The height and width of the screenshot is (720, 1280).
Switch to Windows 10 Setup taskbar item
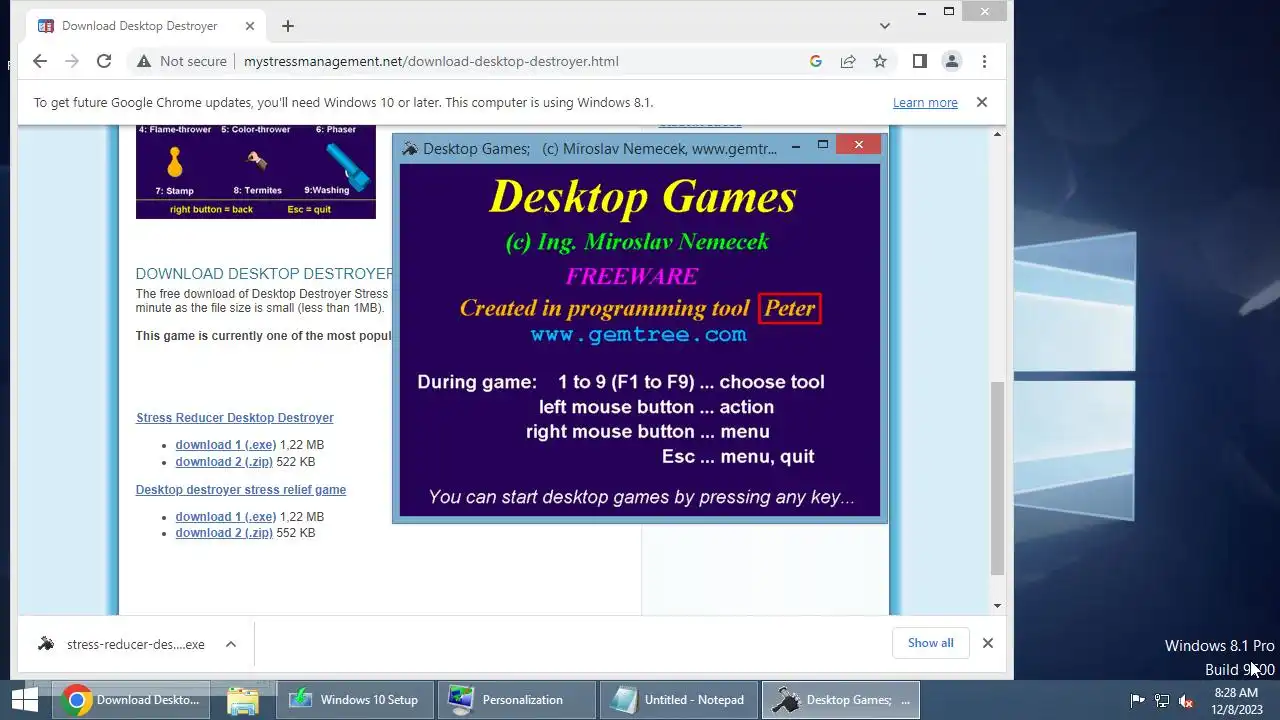tap(355, 700)
